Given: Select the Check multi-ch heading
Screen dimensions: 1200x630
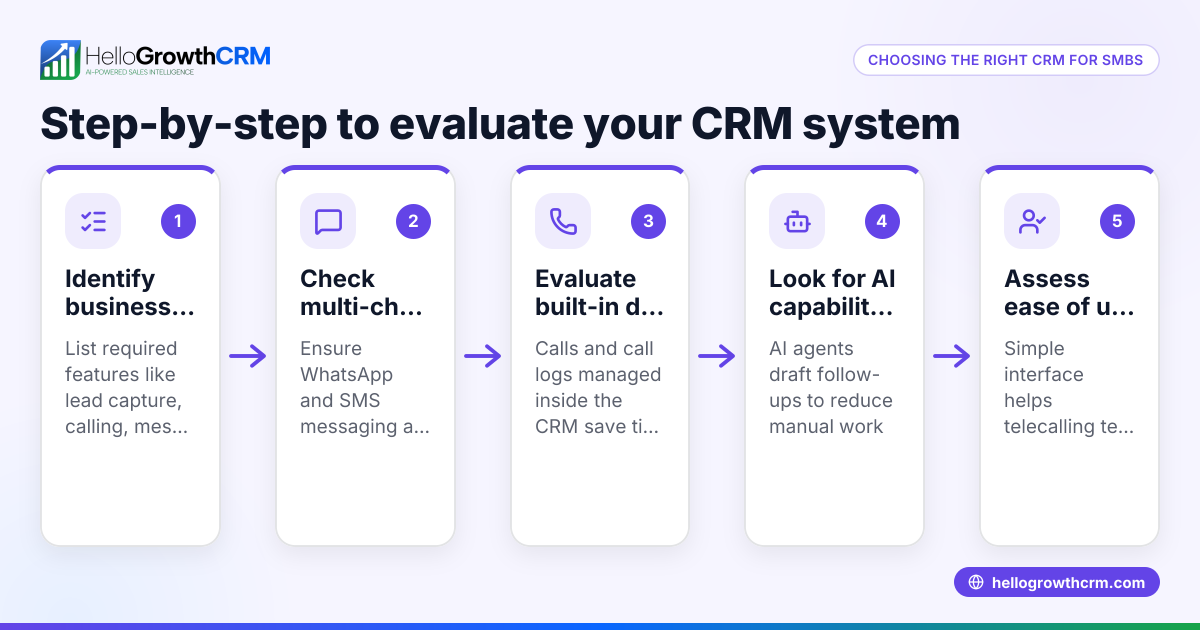Looking at the screenshot, I should [x=362, y=293].
